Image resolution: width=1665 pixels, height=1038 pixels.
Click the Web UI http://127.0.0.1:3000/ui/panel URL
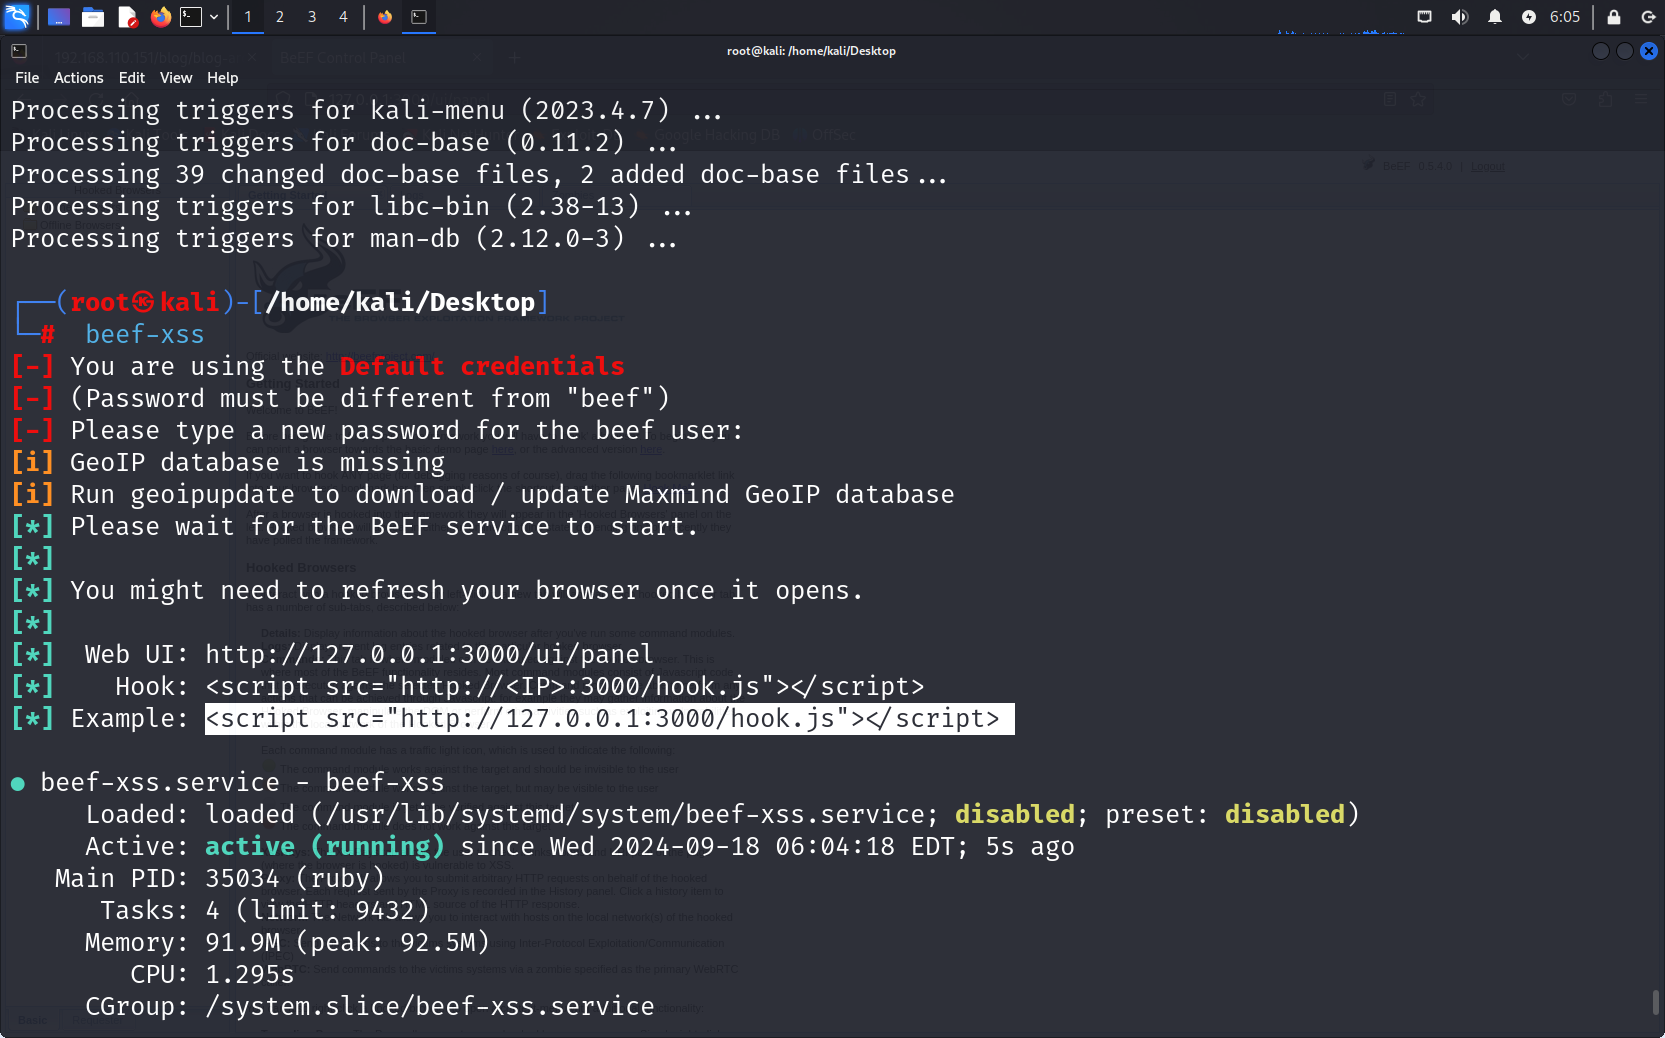coord(429,655)
